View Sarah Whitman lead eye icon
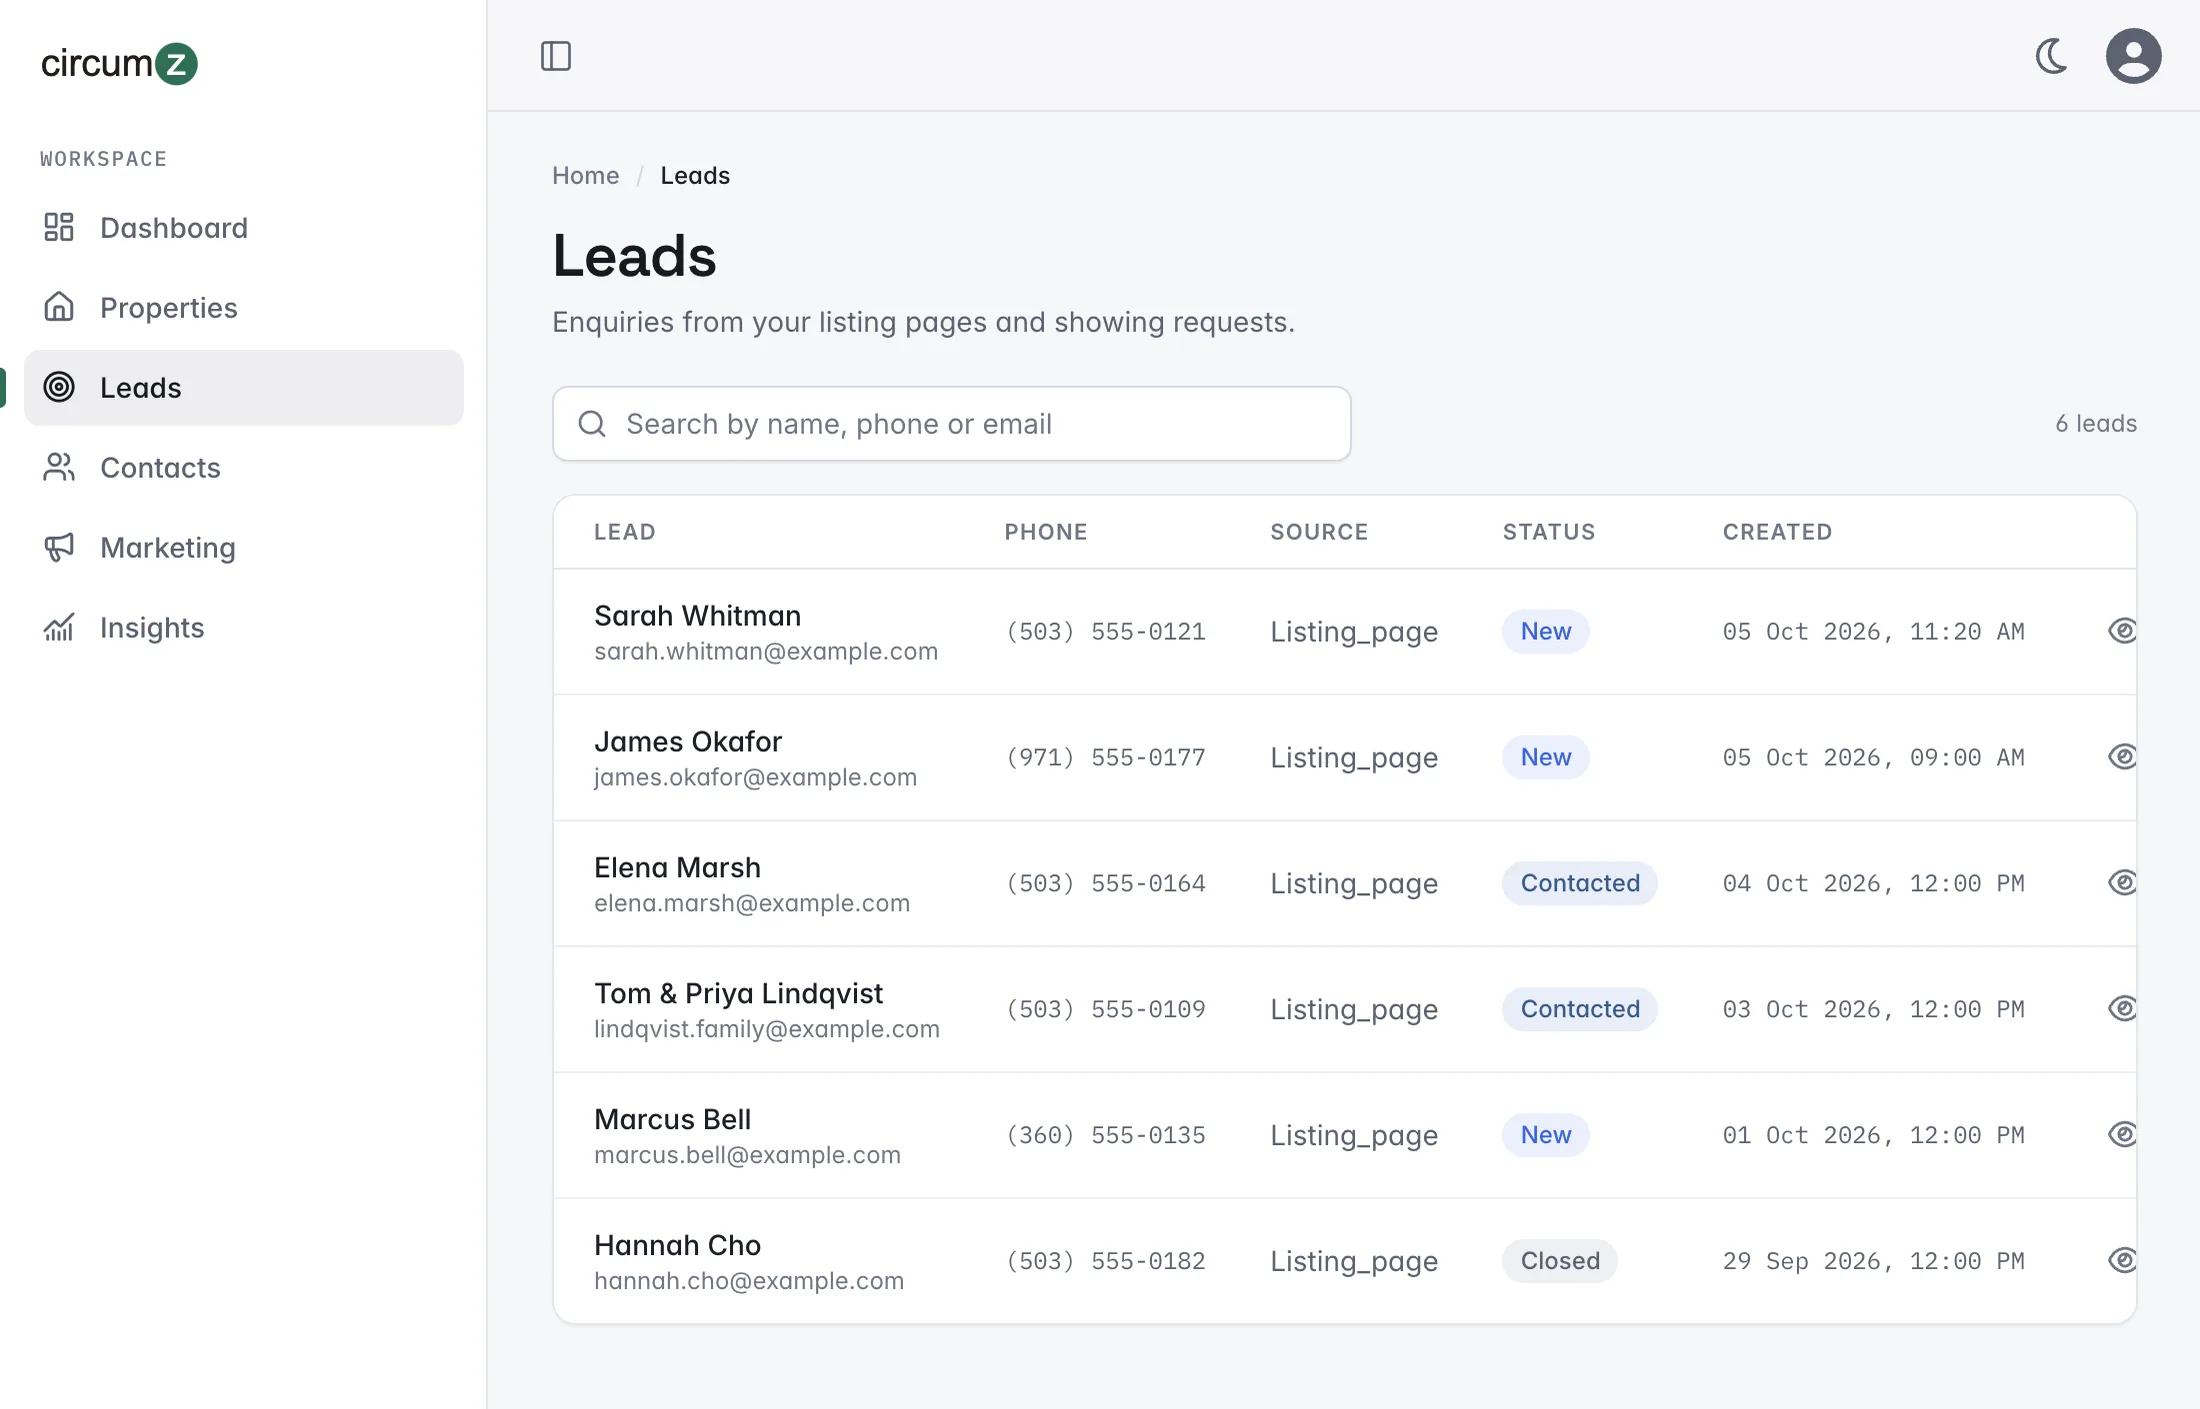Image resolution: width=2200 pixels, height=1409 pixels. coord(2122,631)
